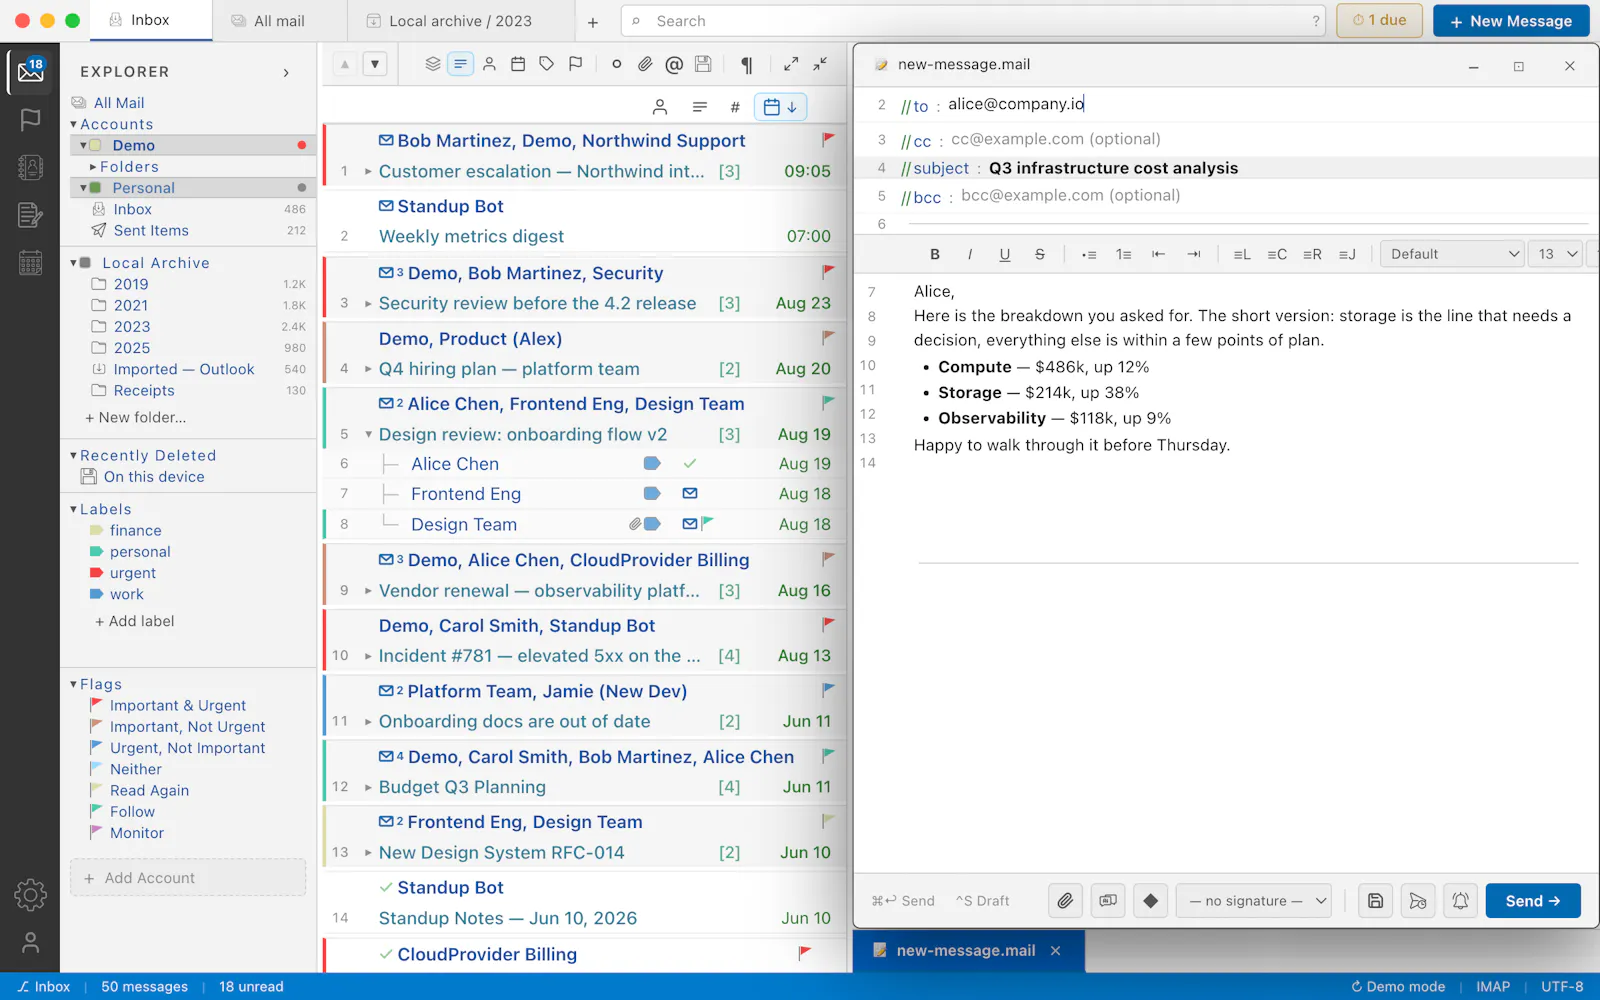Expand all threads with the outward arrows icon
The image size is (1600, 1000).
791,64
